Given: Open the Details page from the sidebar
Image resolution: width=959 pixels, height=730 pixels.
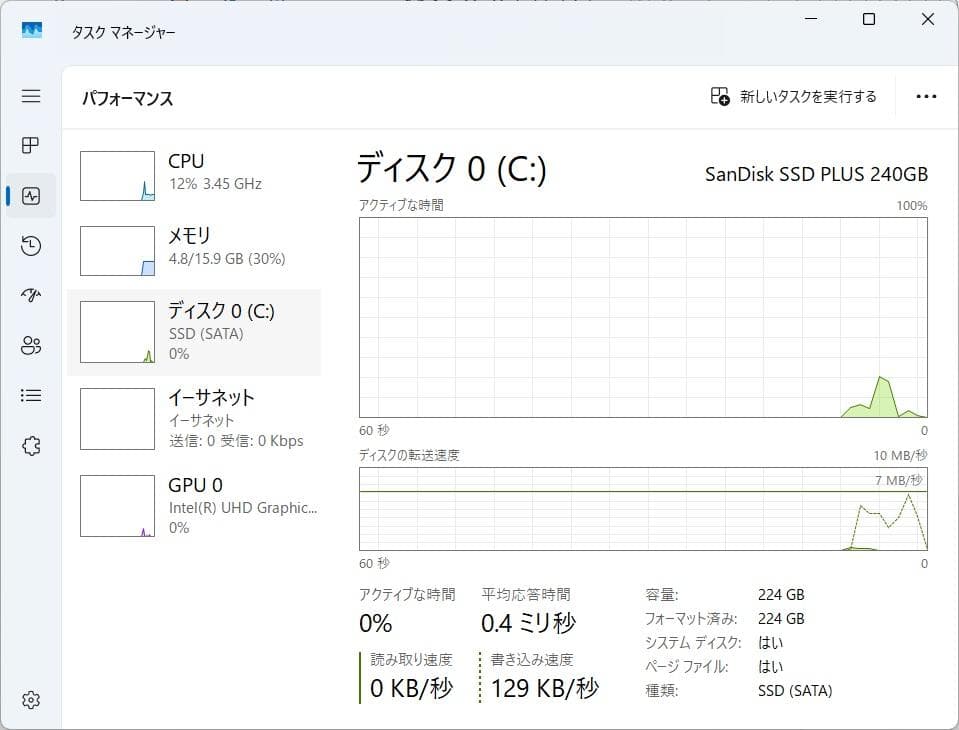Looking at the screenshot, I should click(30, 395).
